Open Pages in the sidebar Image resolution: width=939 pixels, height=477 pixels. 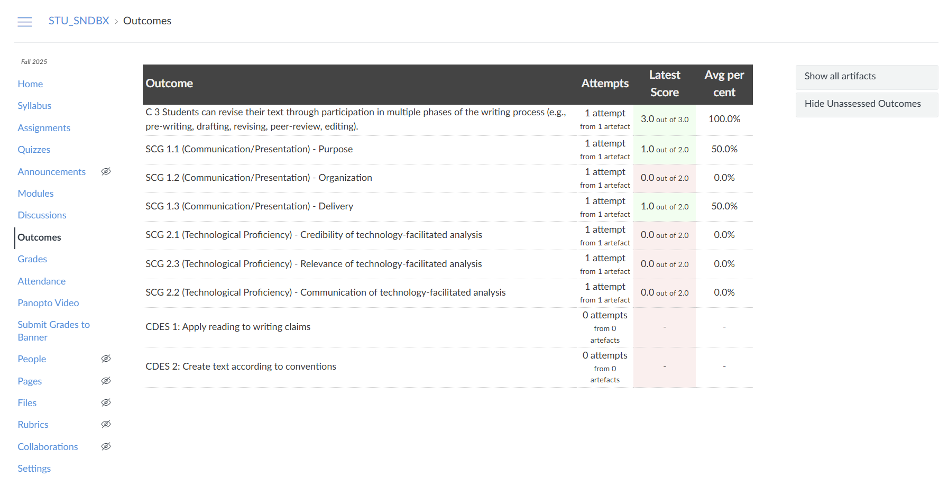pos(29,381)
